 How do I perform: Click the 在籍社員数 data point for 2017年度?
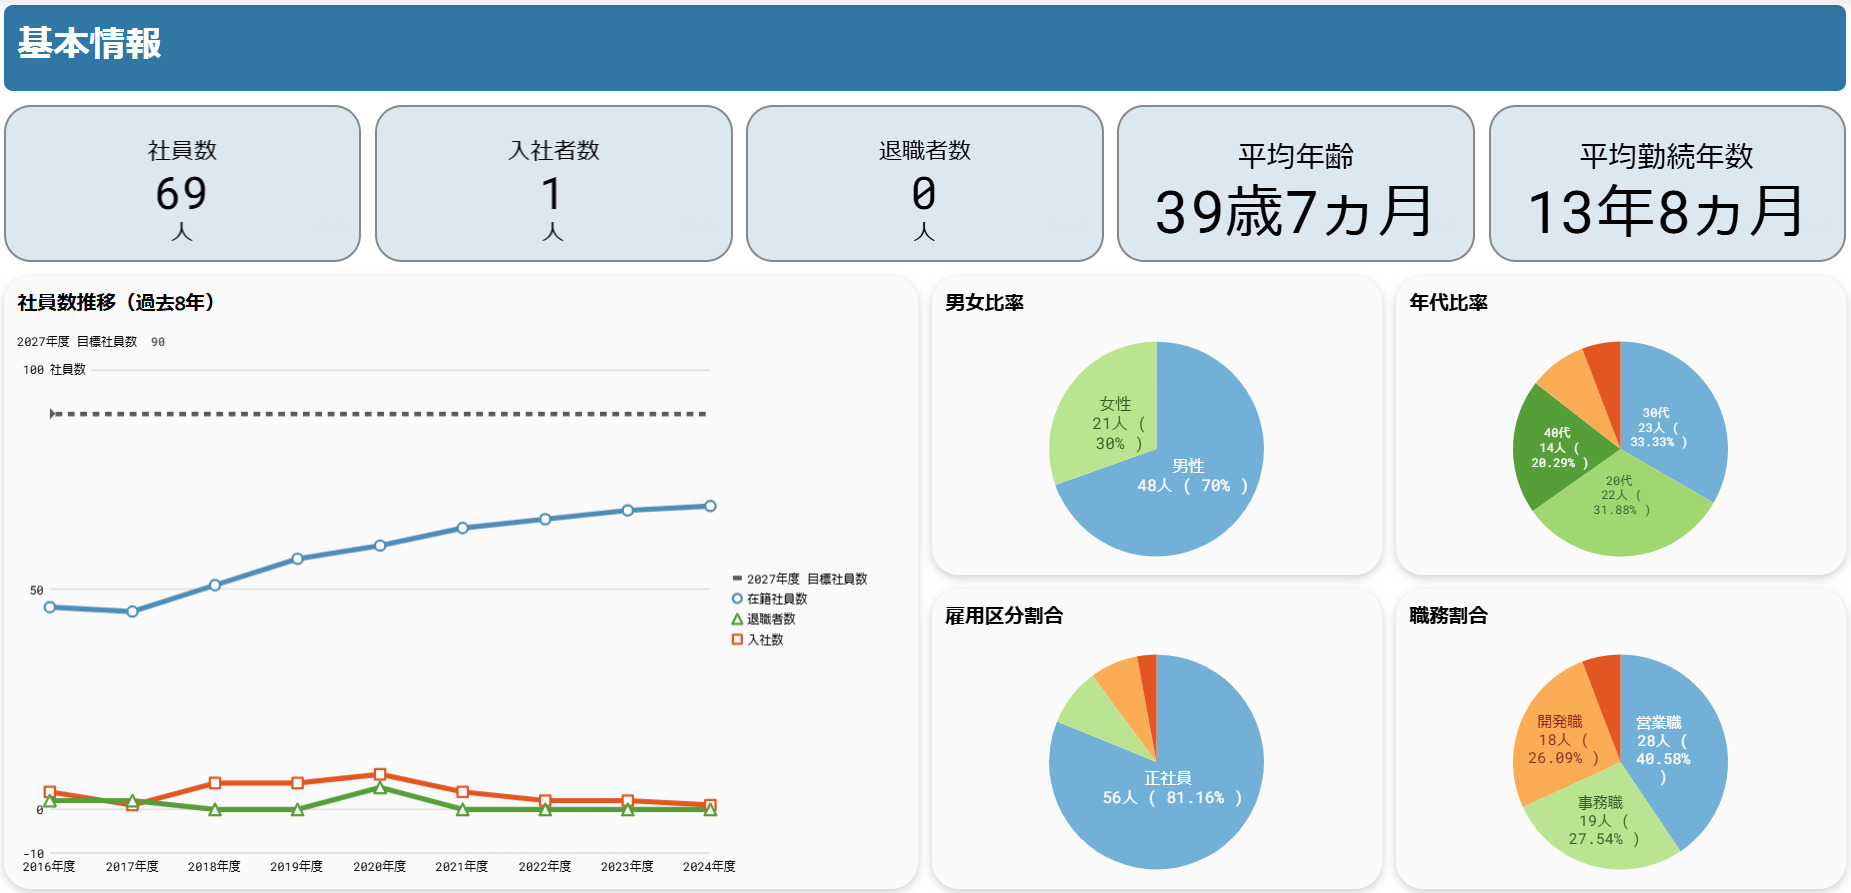(132, 611)
